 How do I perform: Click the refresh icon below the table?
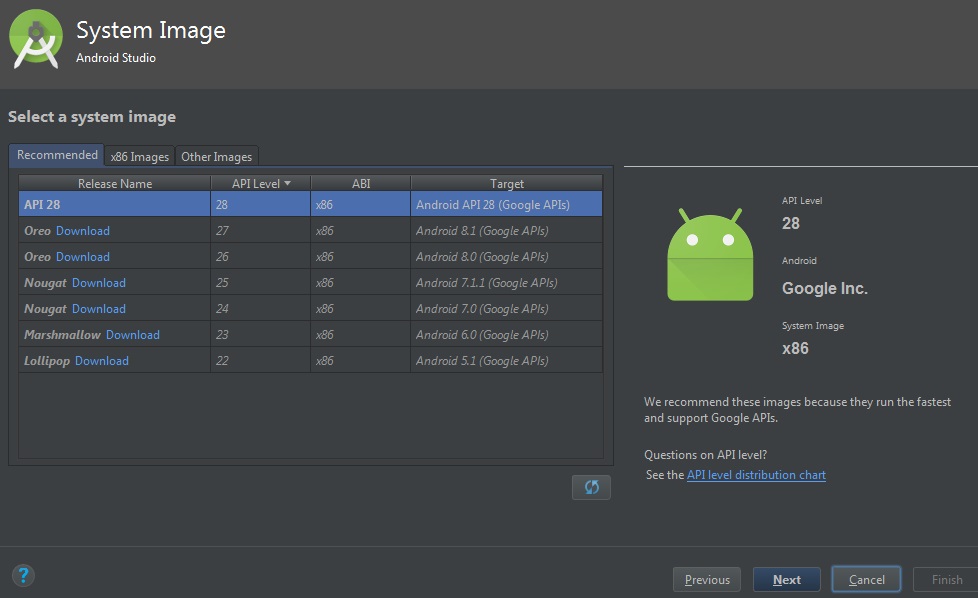pyautogui.click(x=591, y=487)
